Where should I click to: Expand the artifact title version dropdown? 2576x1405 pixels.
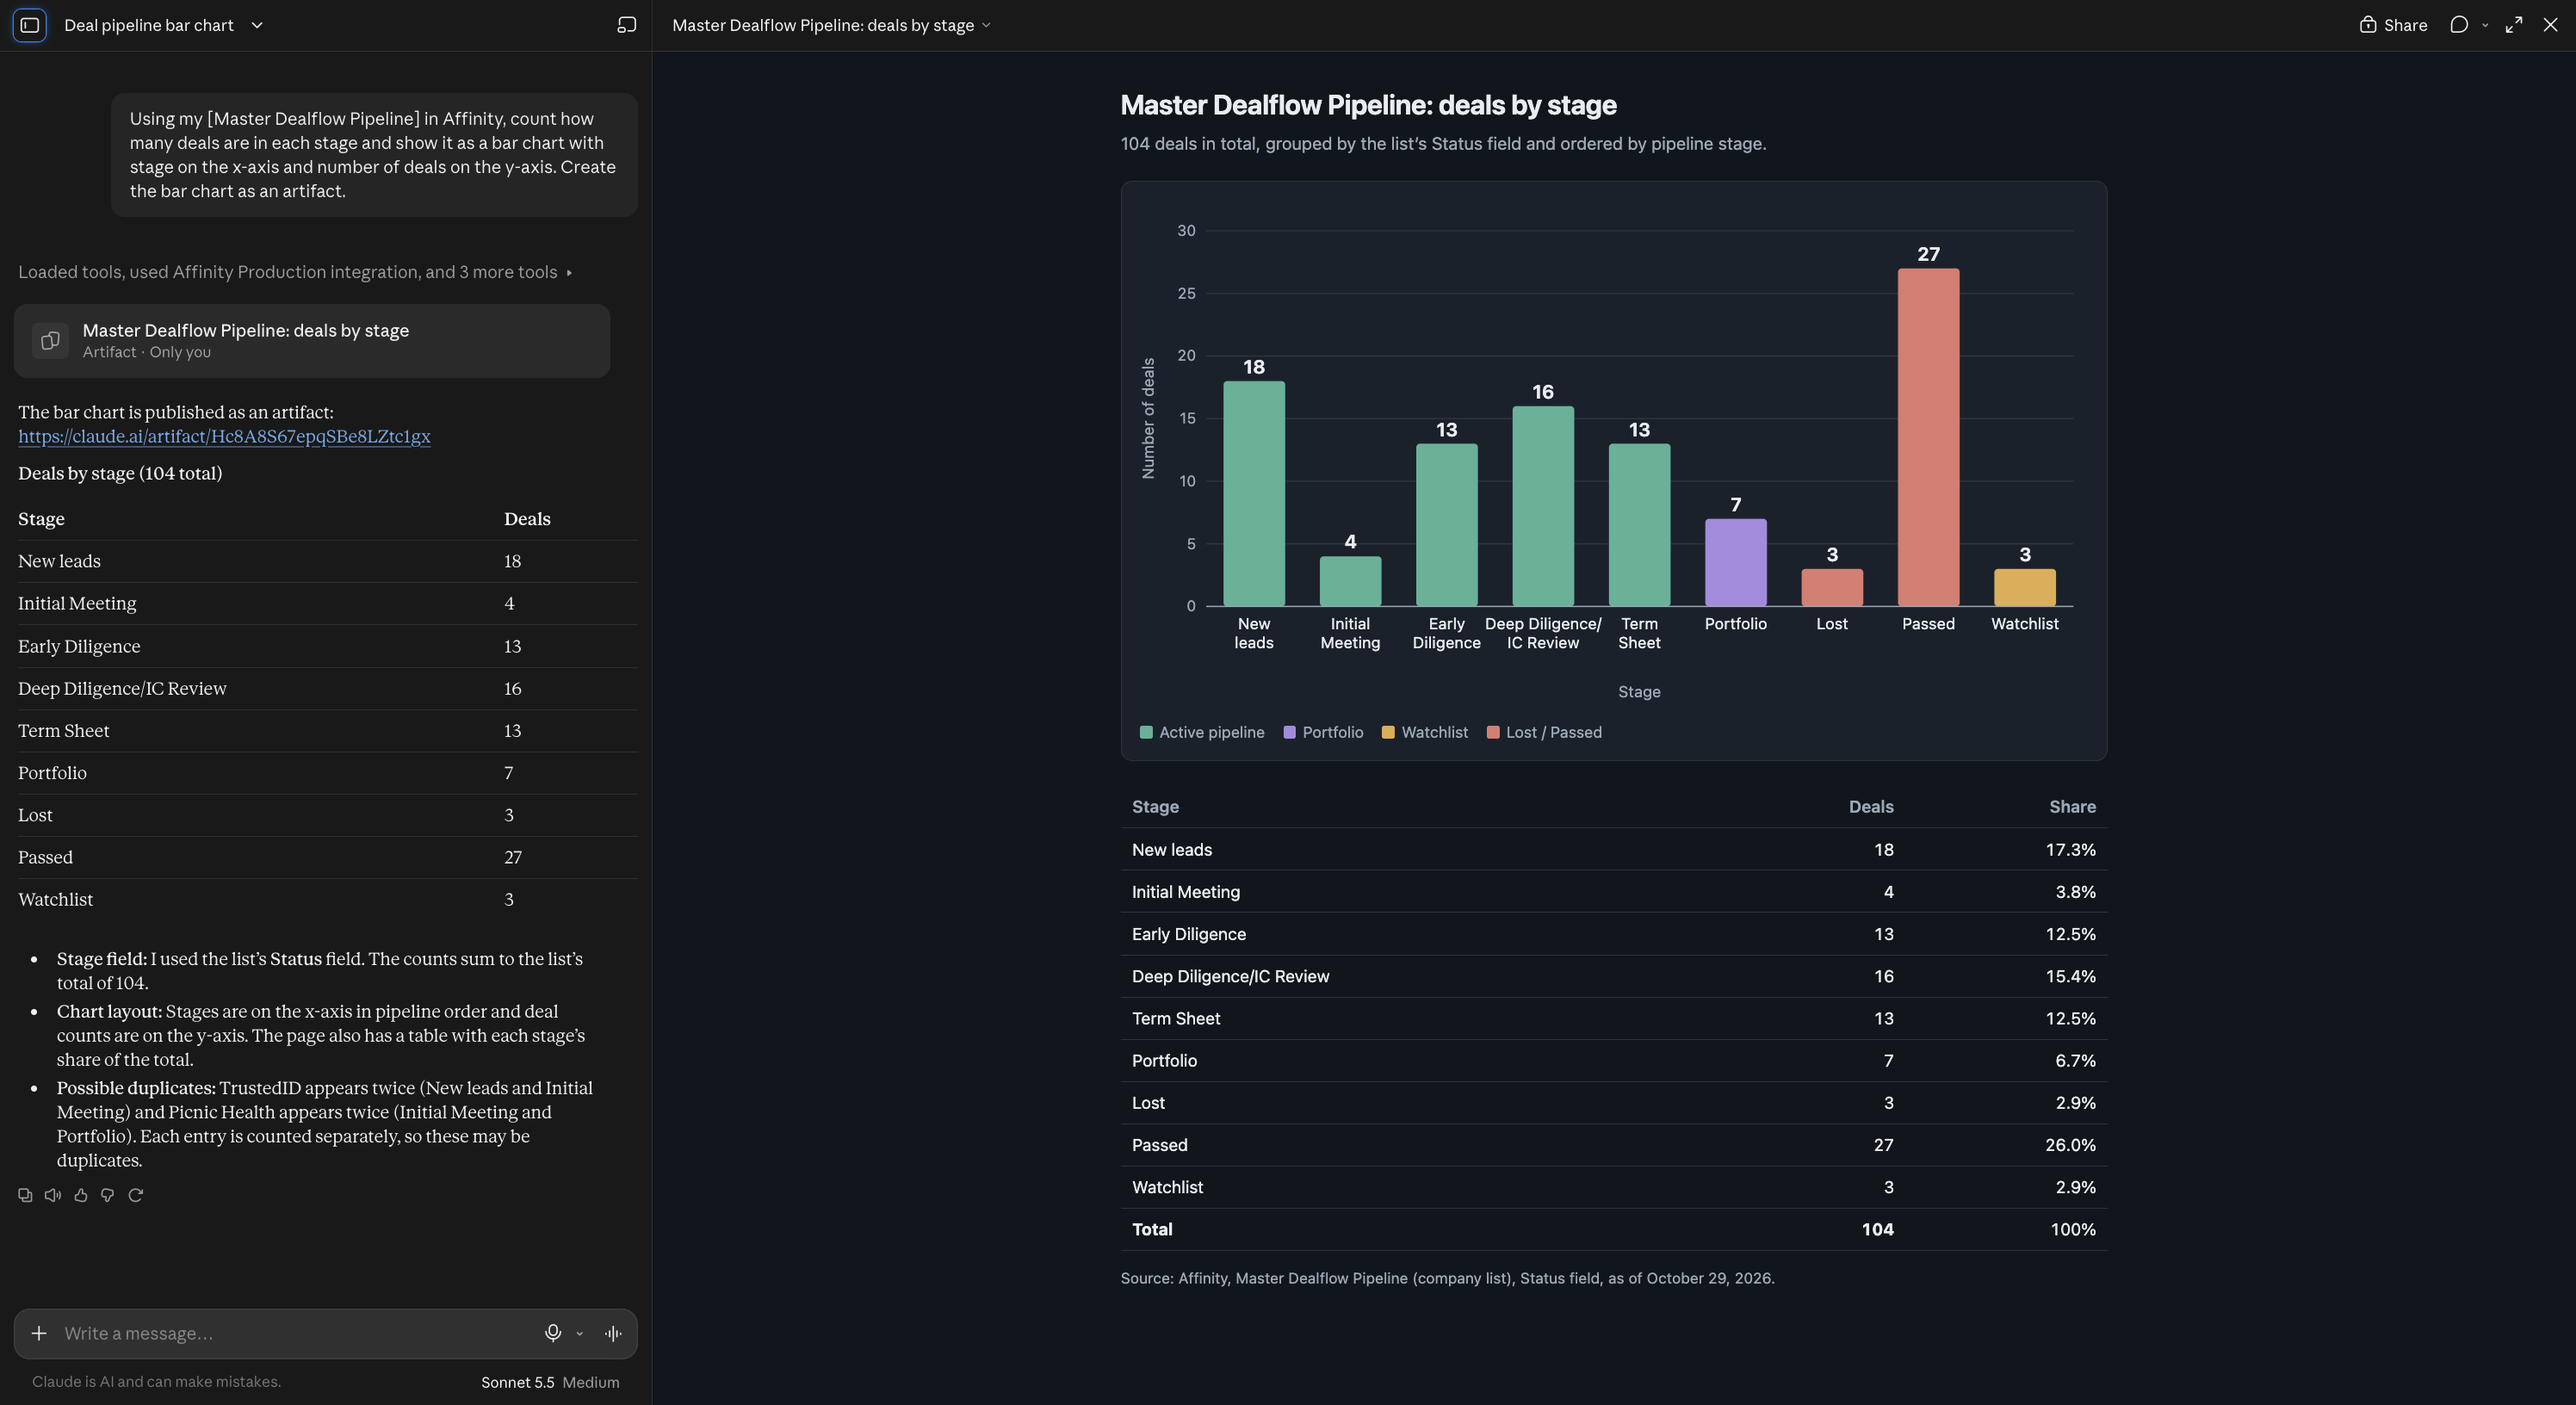tap(987, 25)
